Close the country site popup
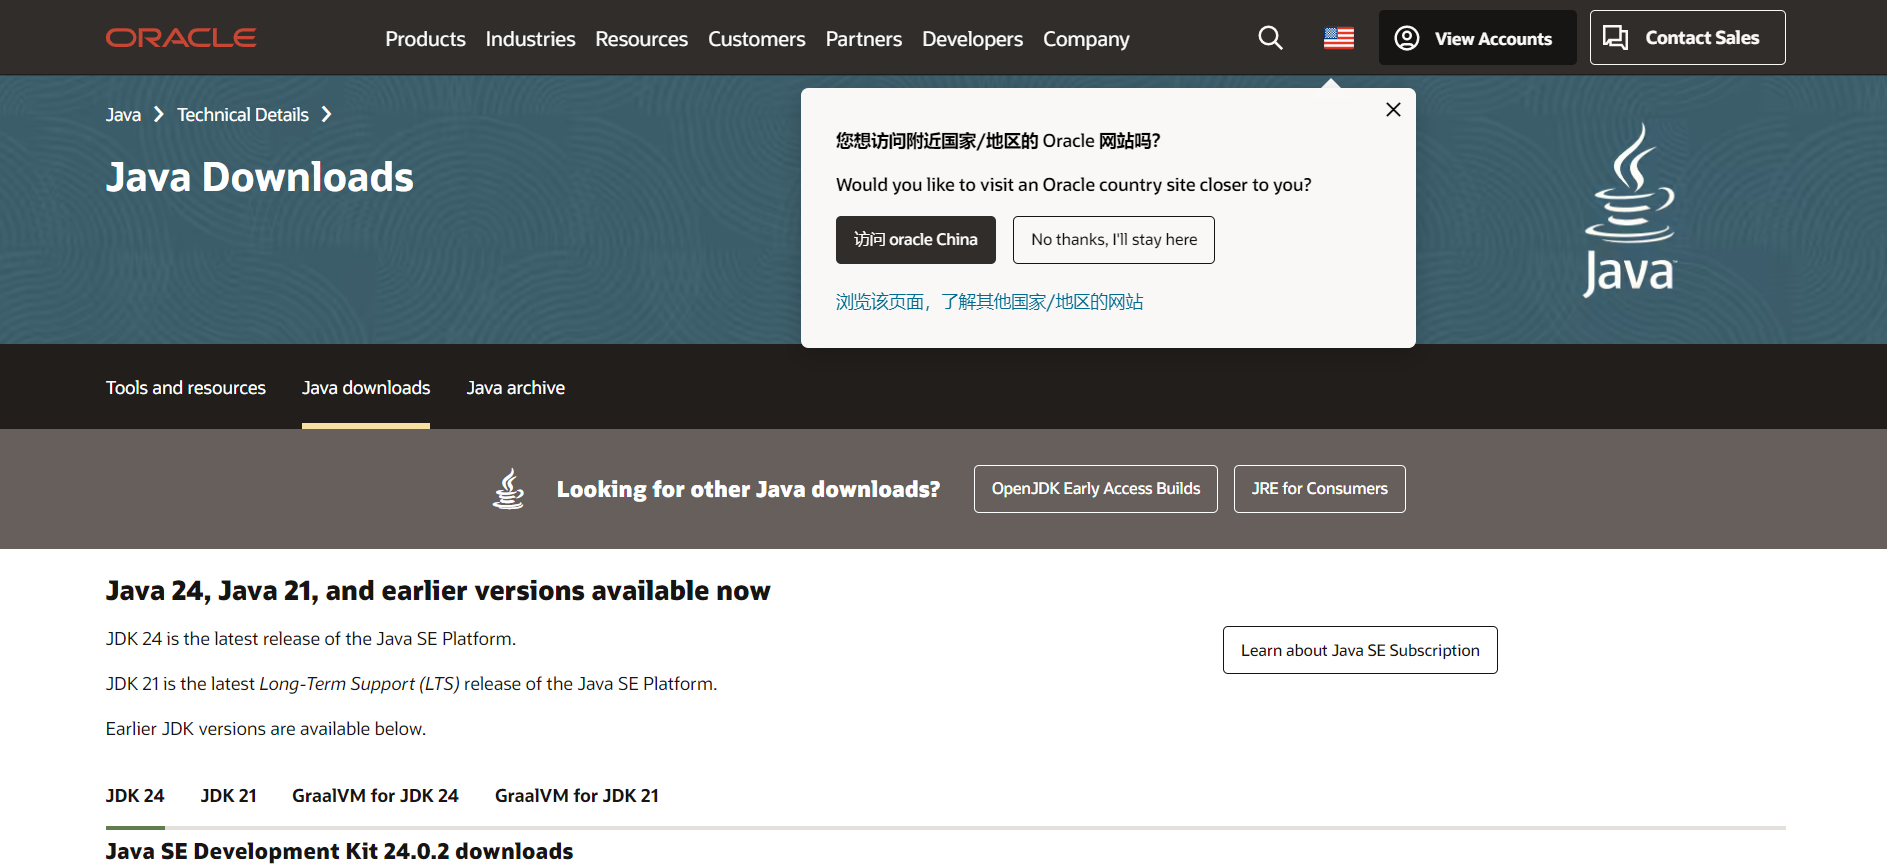Image resolution: width=1887 pixels, height=865 pixels. tap(1393, 110)
